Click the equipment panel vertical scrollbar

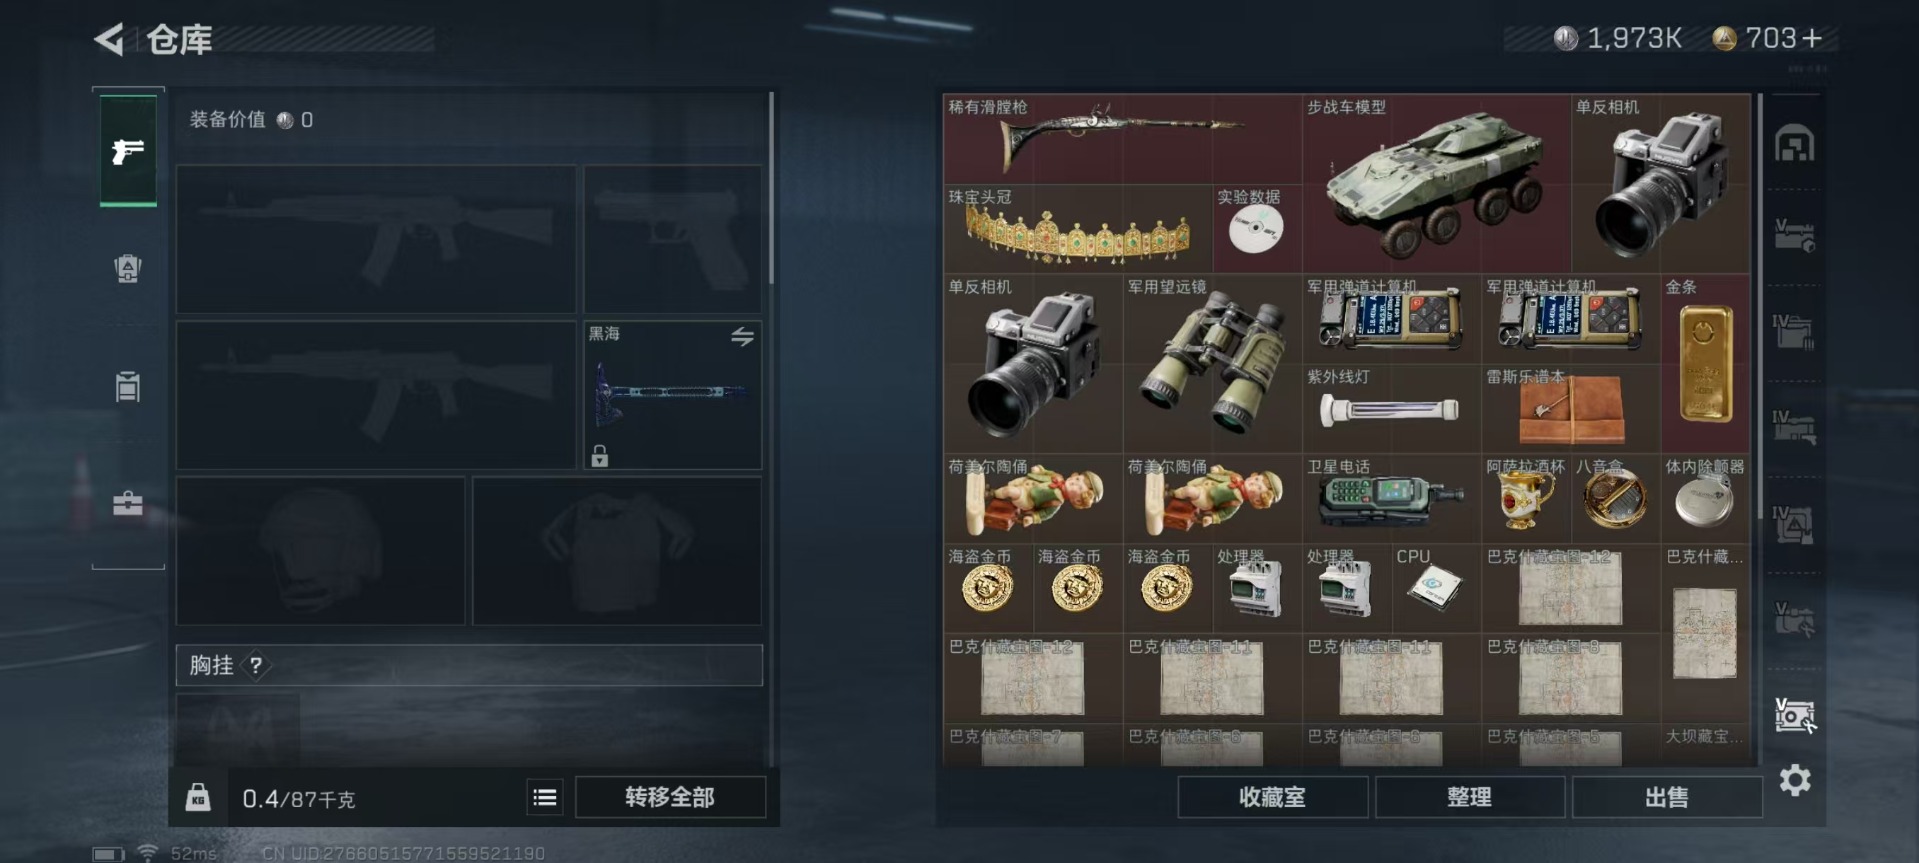(x=771, y=188)
